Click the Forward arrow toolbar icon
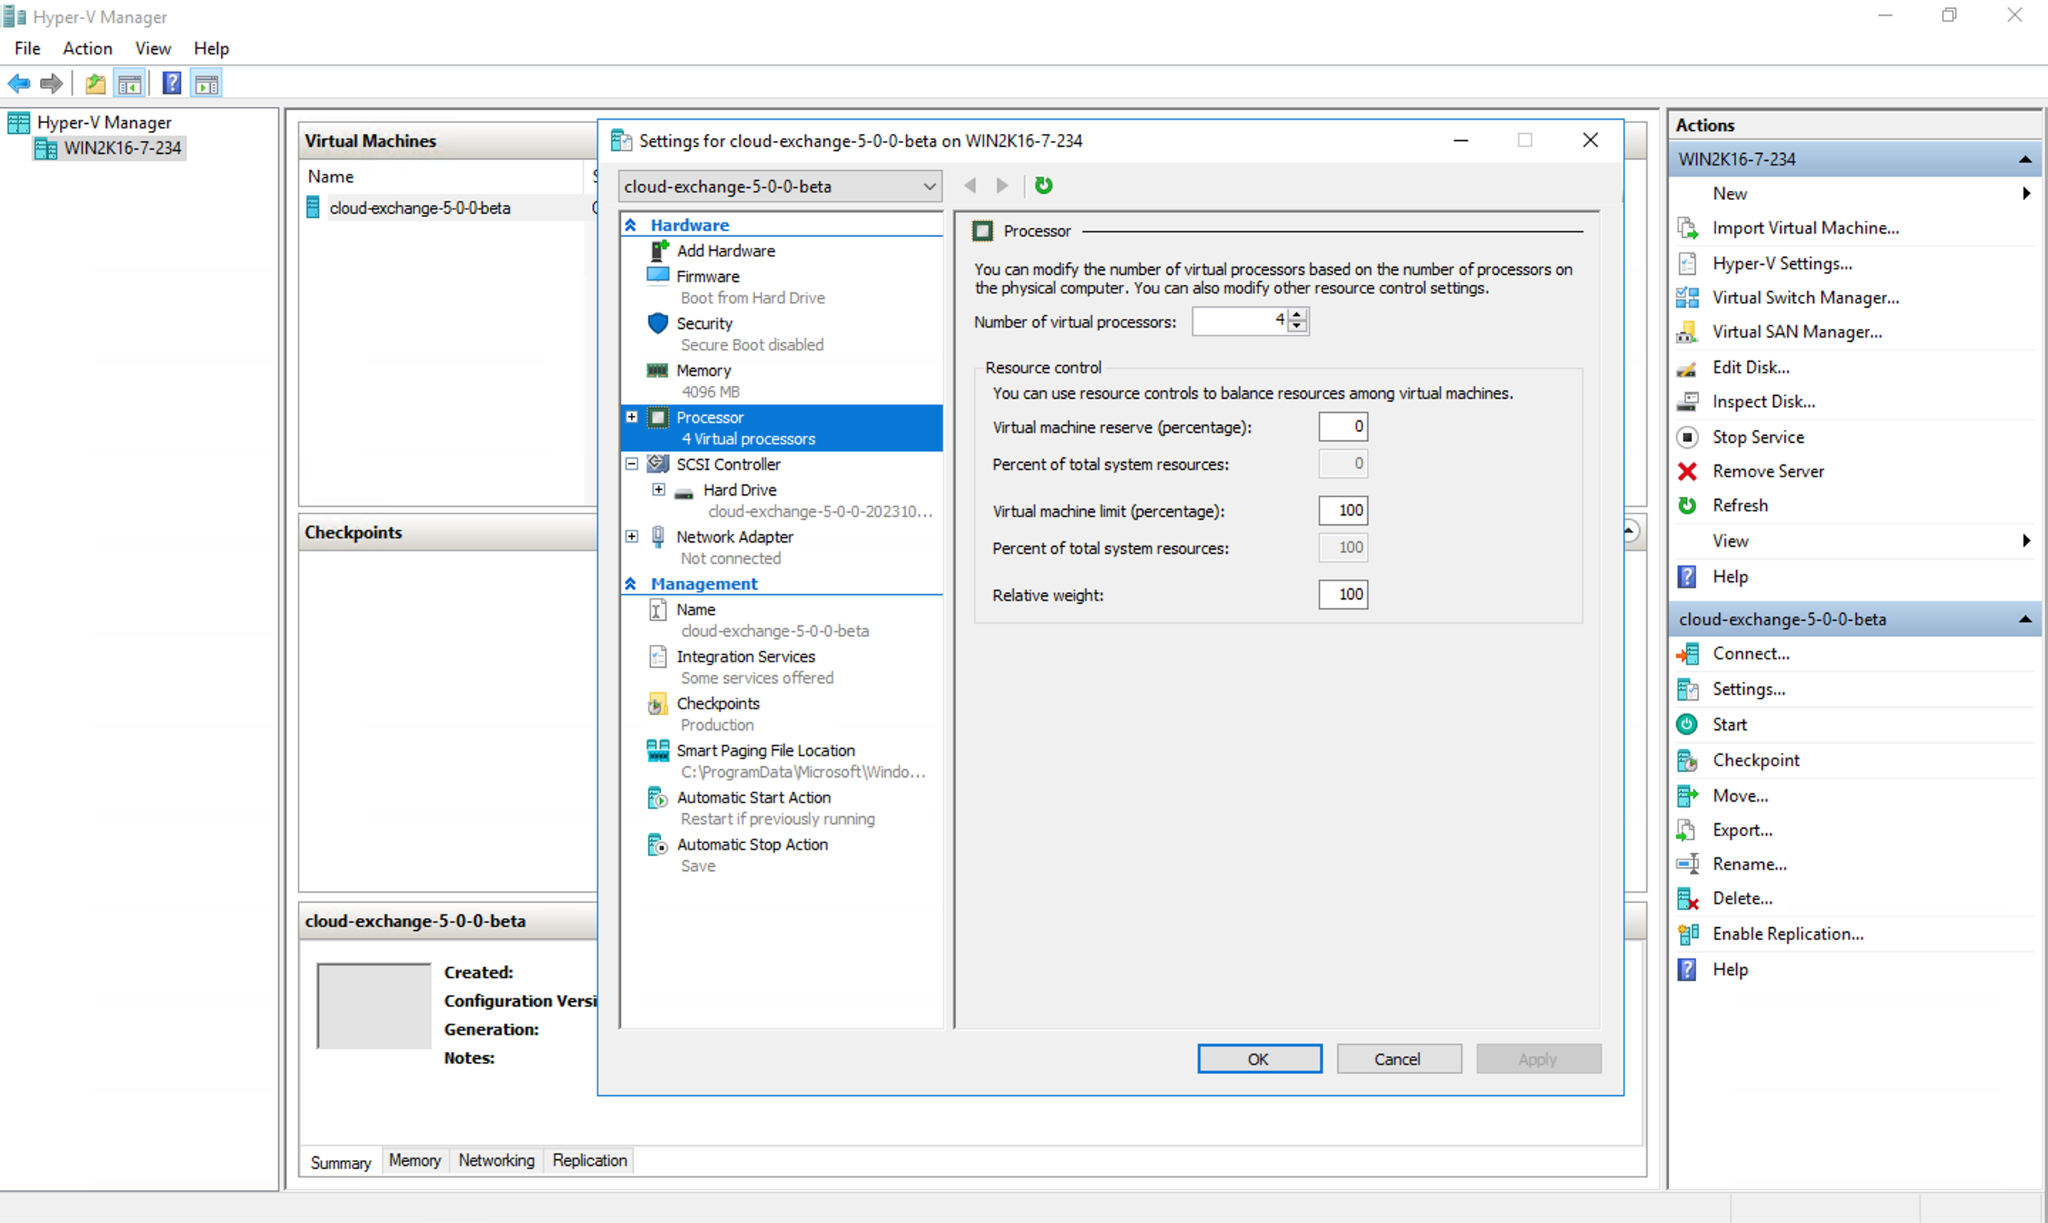Image resolution: width=2048 pixels, height=1223 pixels. (x=51, y=84)
